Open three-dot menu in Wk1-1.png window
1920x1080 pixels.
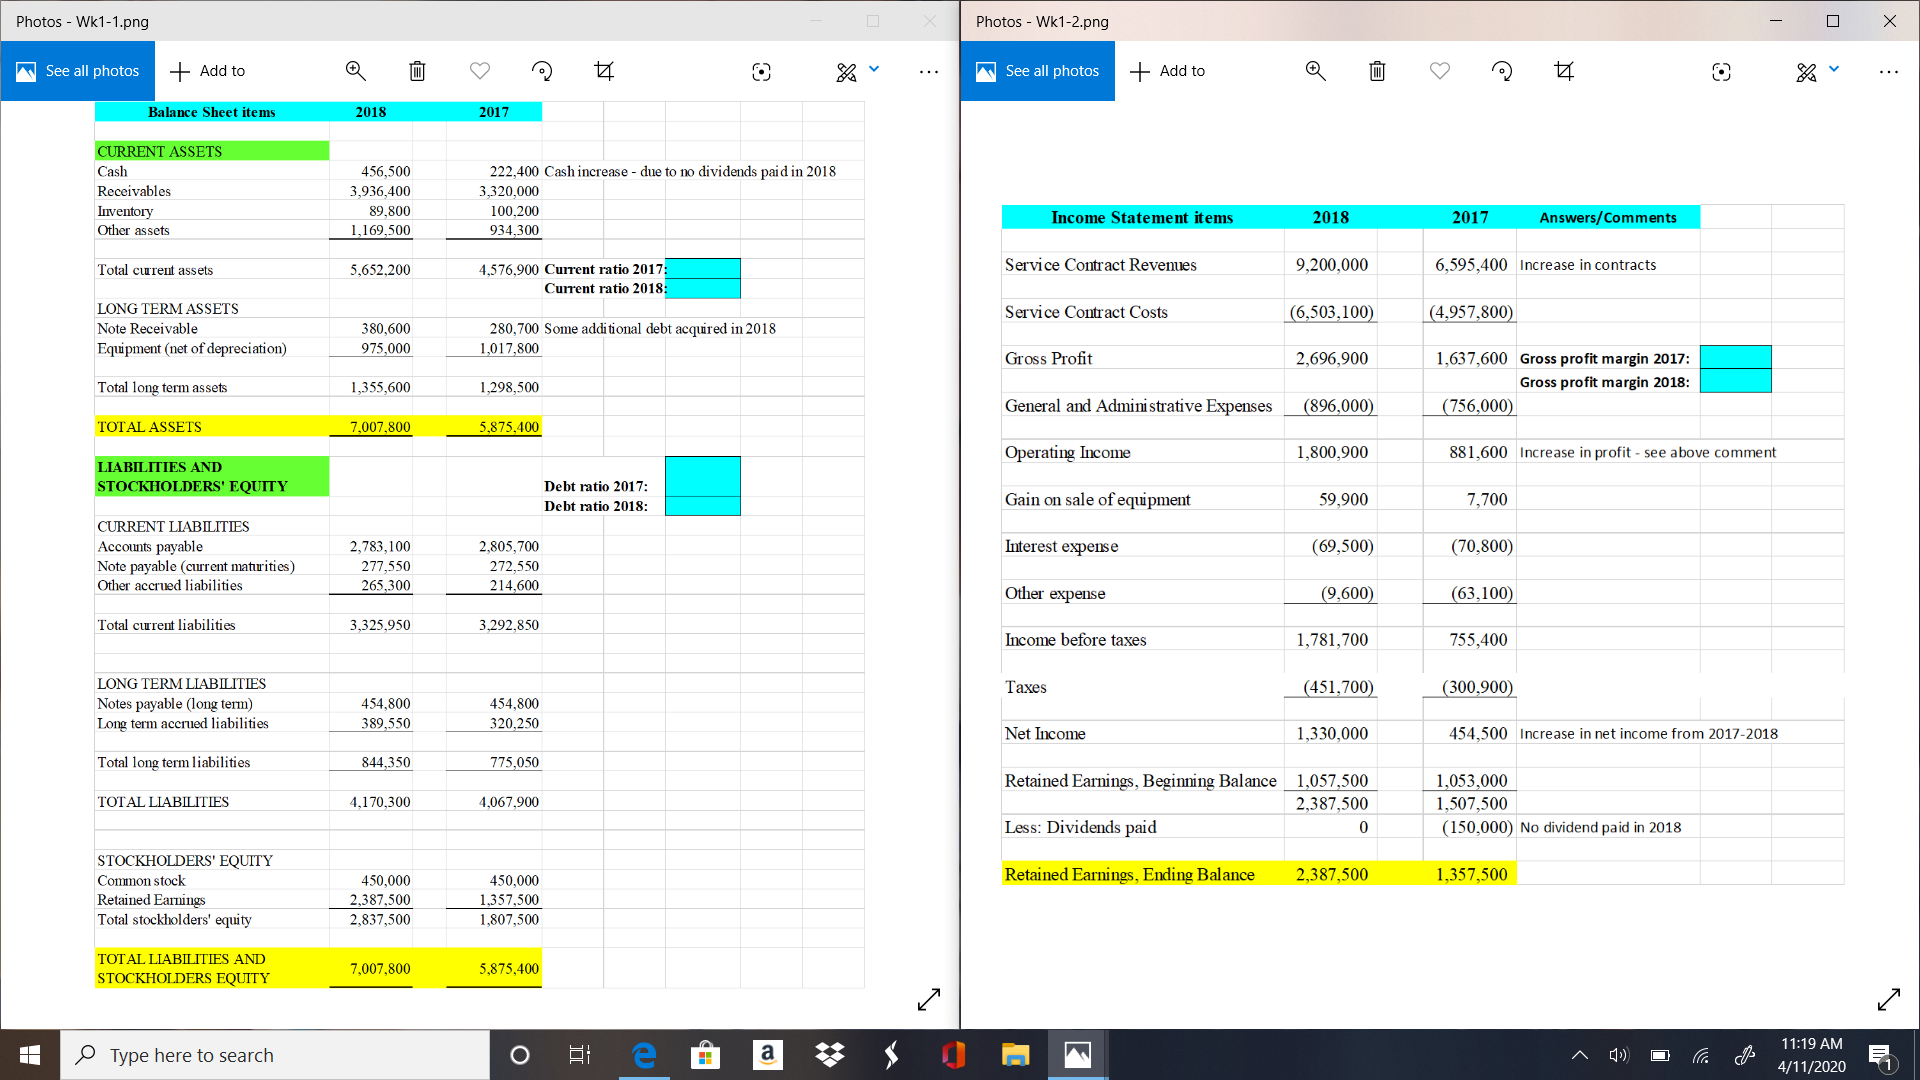tap(928, 71)
